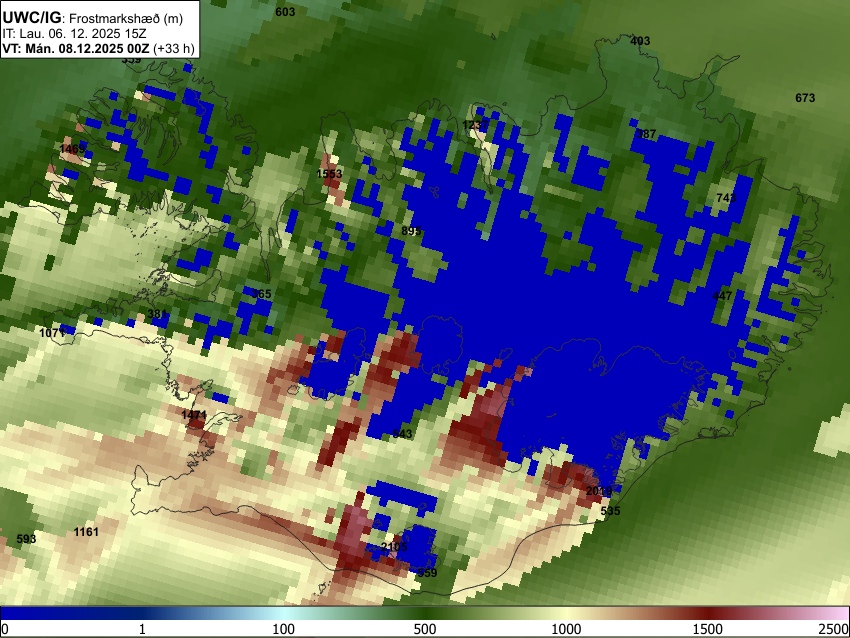Click the 1471 value on the map
This screenshot has height=638, width=850.
[x=194, y=415]
